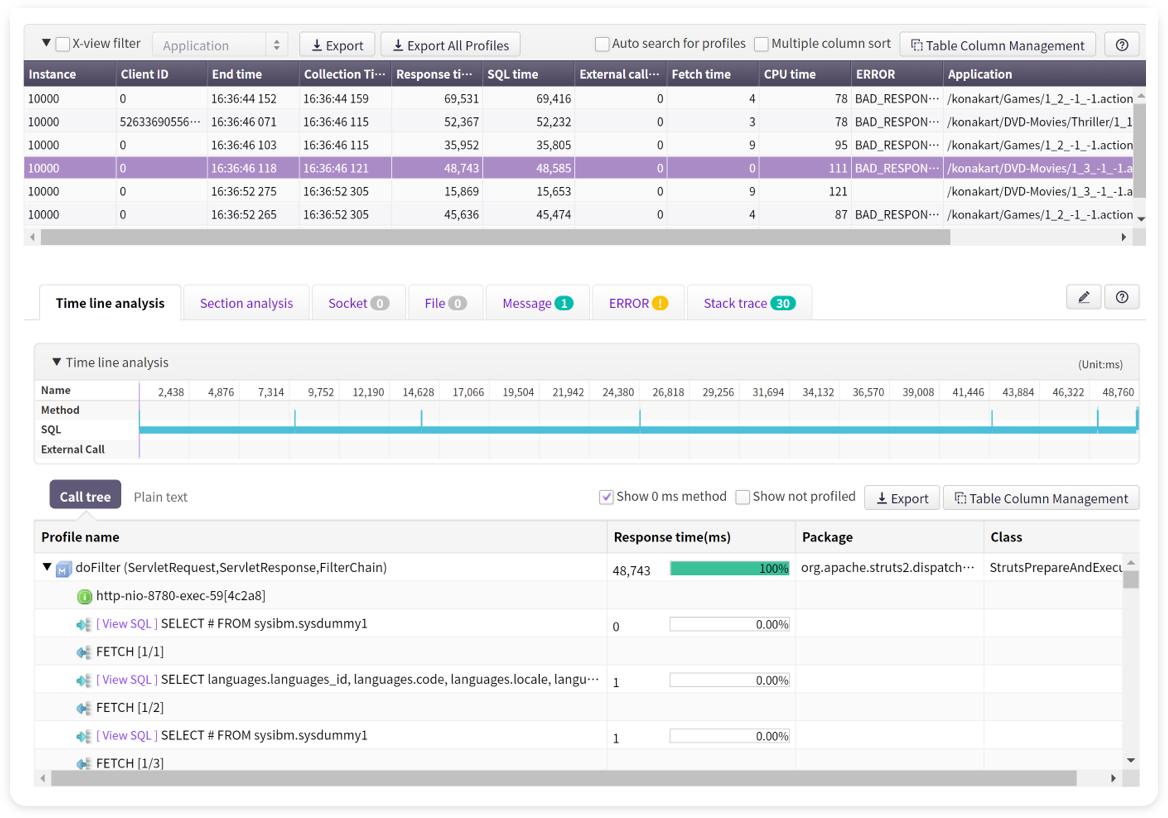The width and height of the screenshot is (1168, 818).
Task: Click the pencil edit icon beside the tabs
Action: click(x=1084, y=297)
